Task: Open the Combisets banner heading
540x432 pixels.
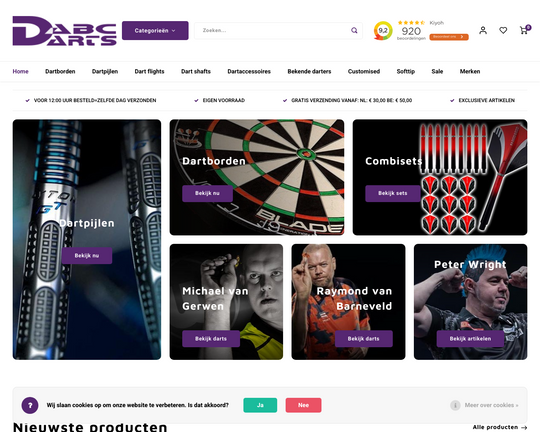Action: [x=394, y=161]
